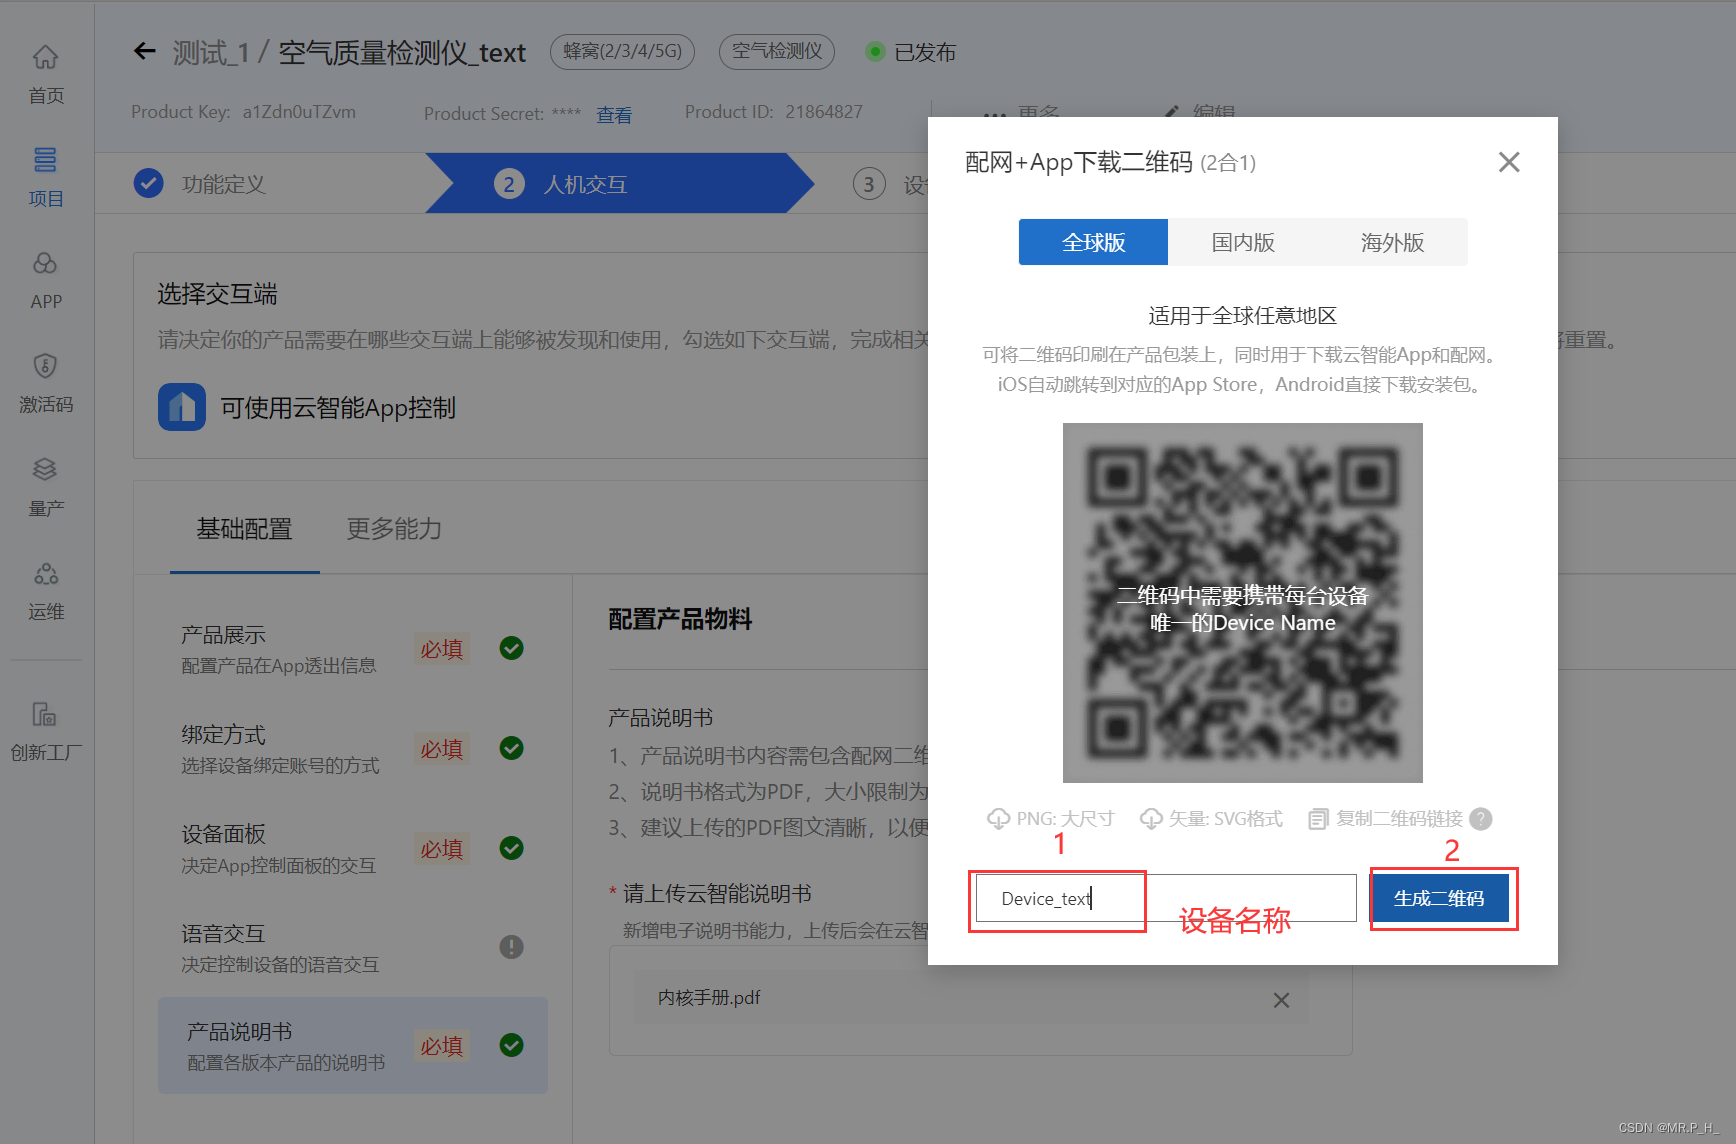Open 运维 operations section
1736x1144 pixels.
pyautogui.click(x=46, y=590)
